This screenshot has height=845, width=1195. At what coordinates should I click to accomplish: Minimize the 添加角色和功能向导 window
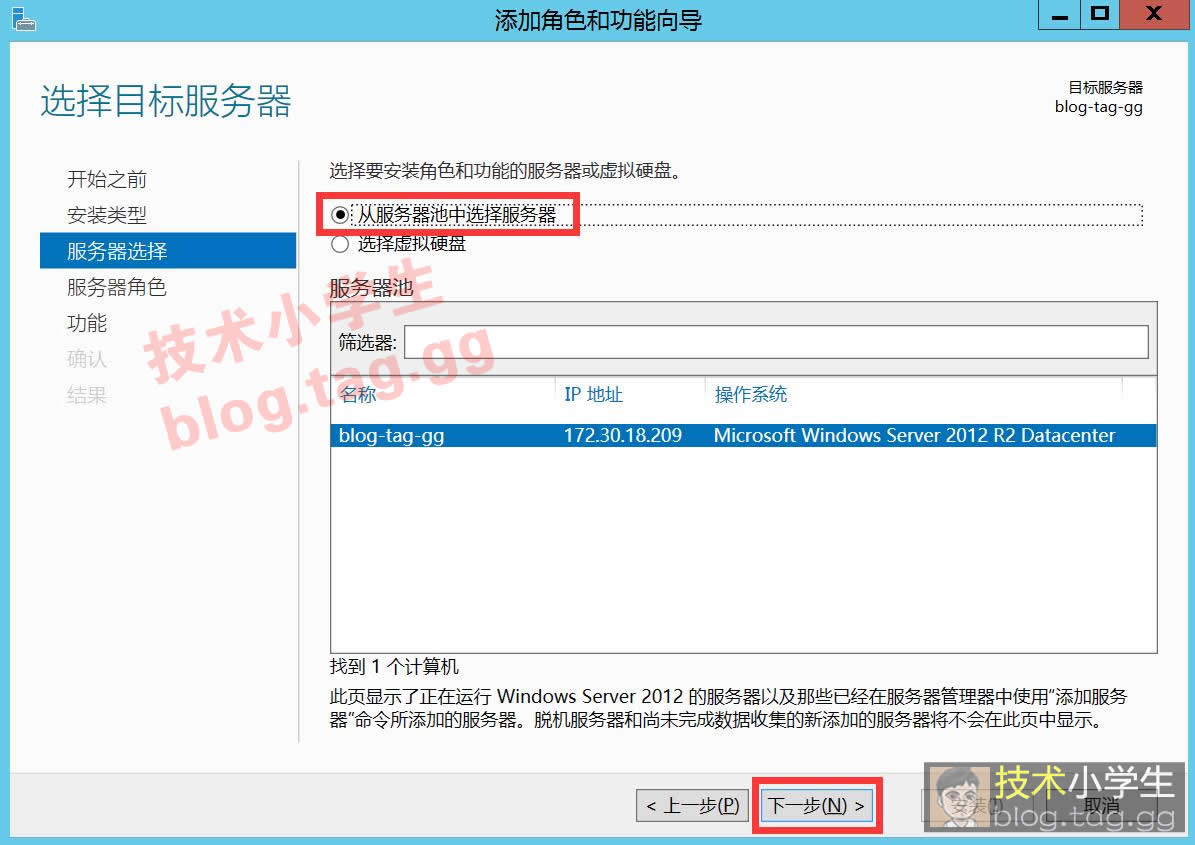[x=1060, y=16]
